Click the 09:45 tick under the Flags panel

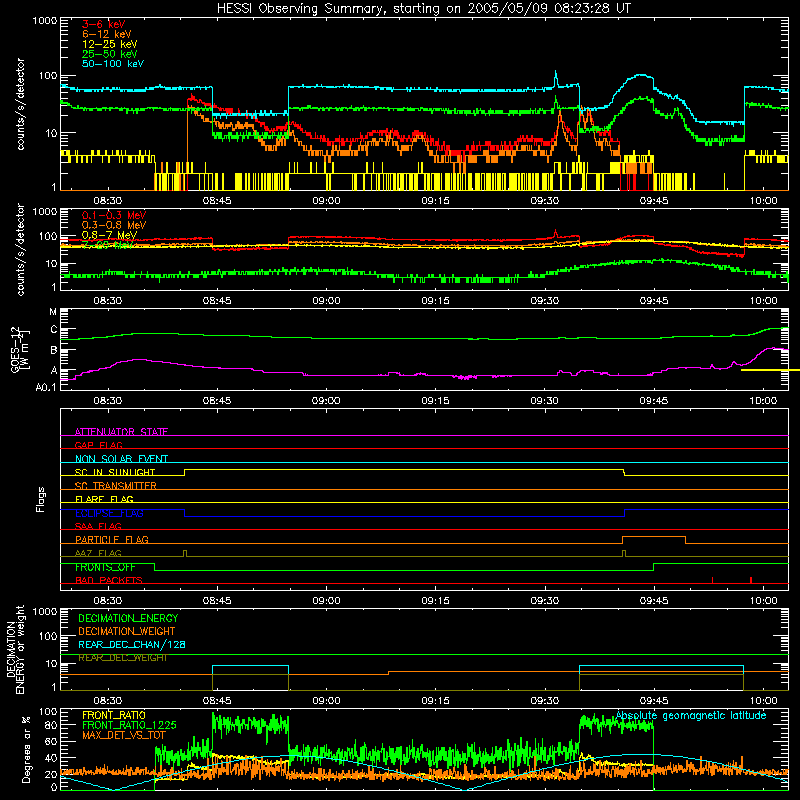(654, 601)
